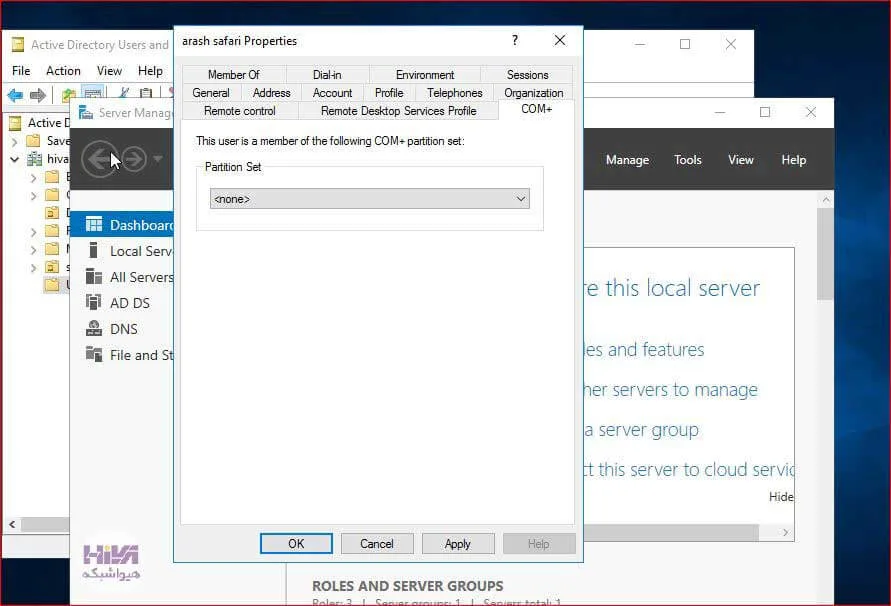Switch to the Address tab

272,93
